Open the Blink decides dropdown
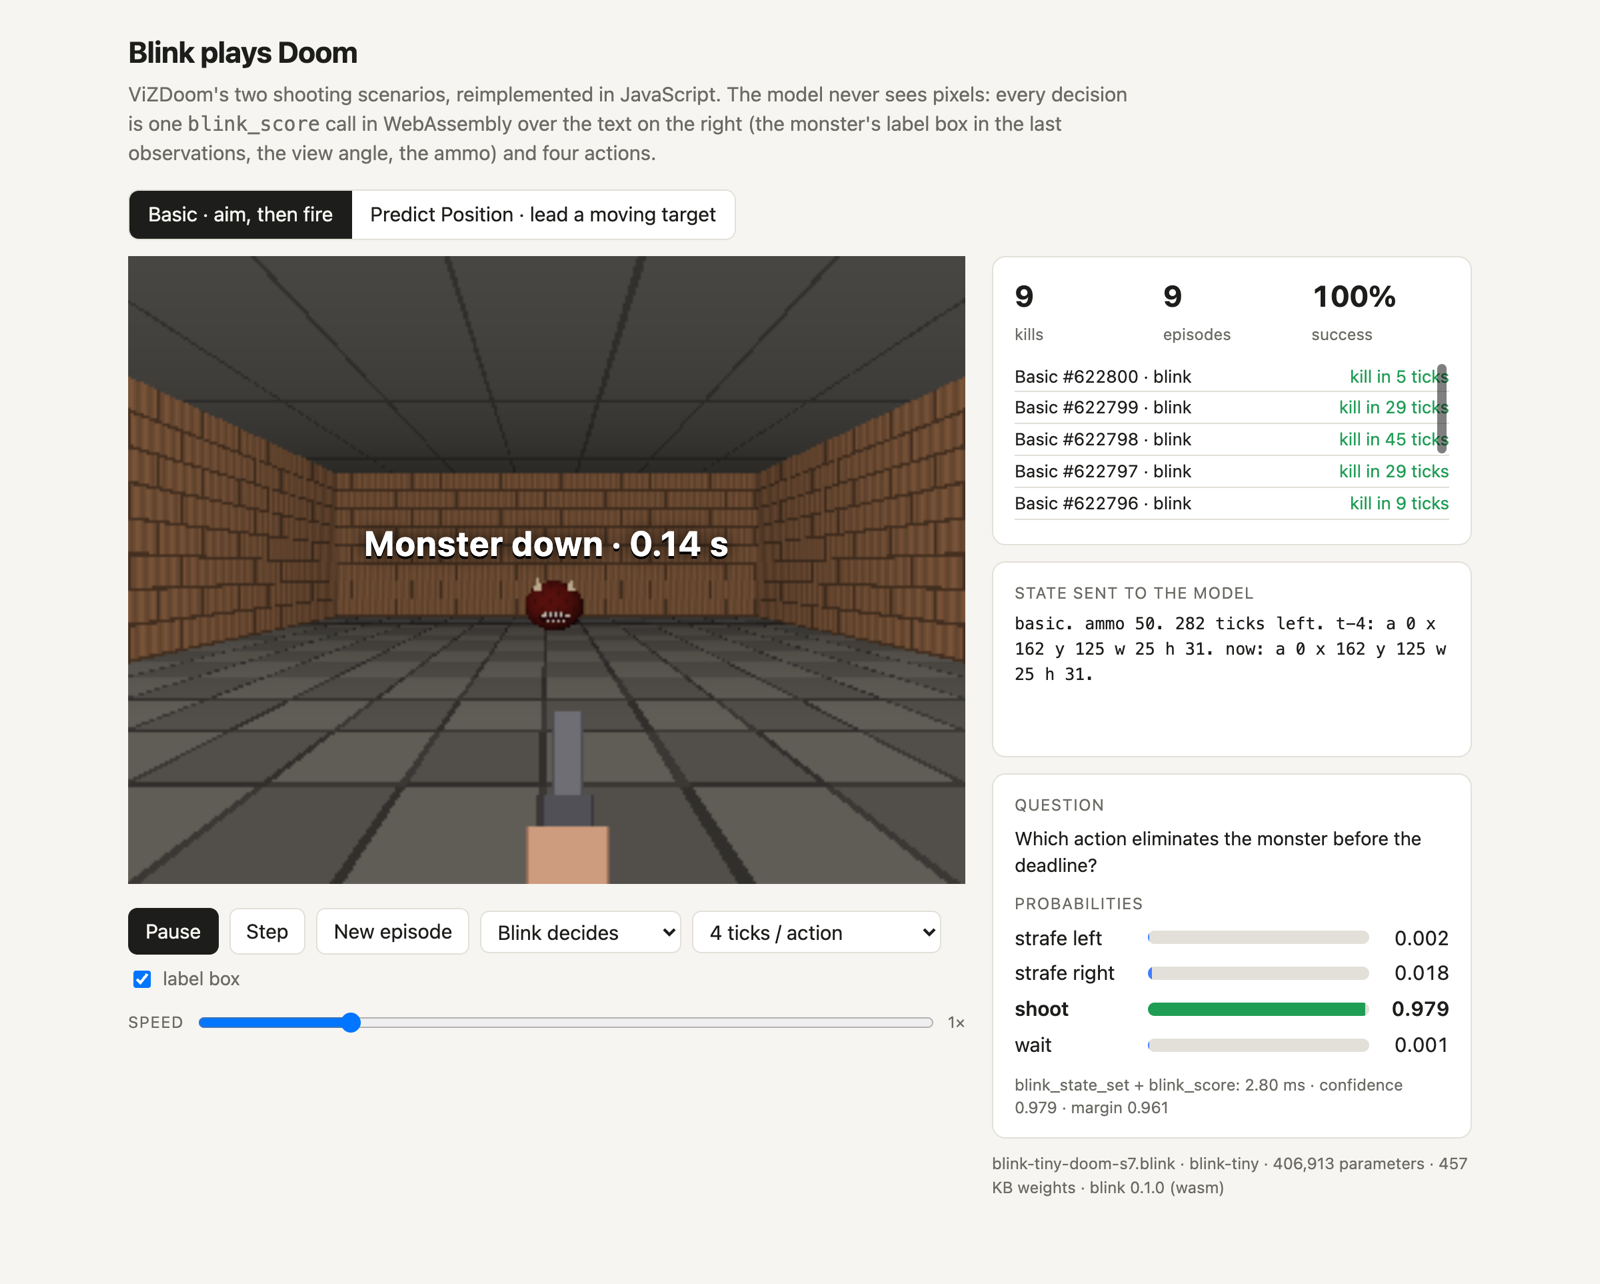 [x=580, y=932]
